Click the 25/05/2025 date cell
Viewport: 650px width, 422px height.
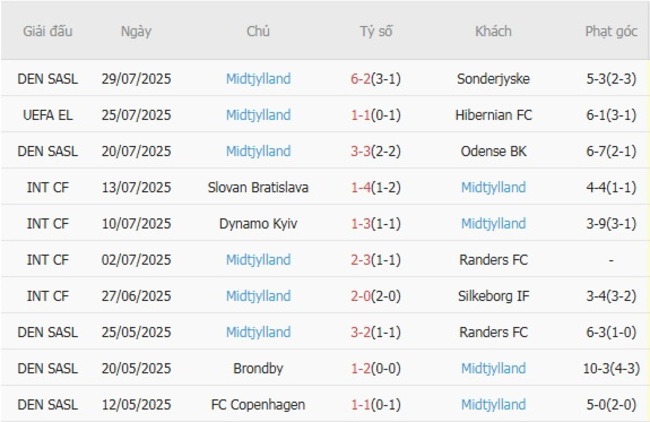point(136,332)
